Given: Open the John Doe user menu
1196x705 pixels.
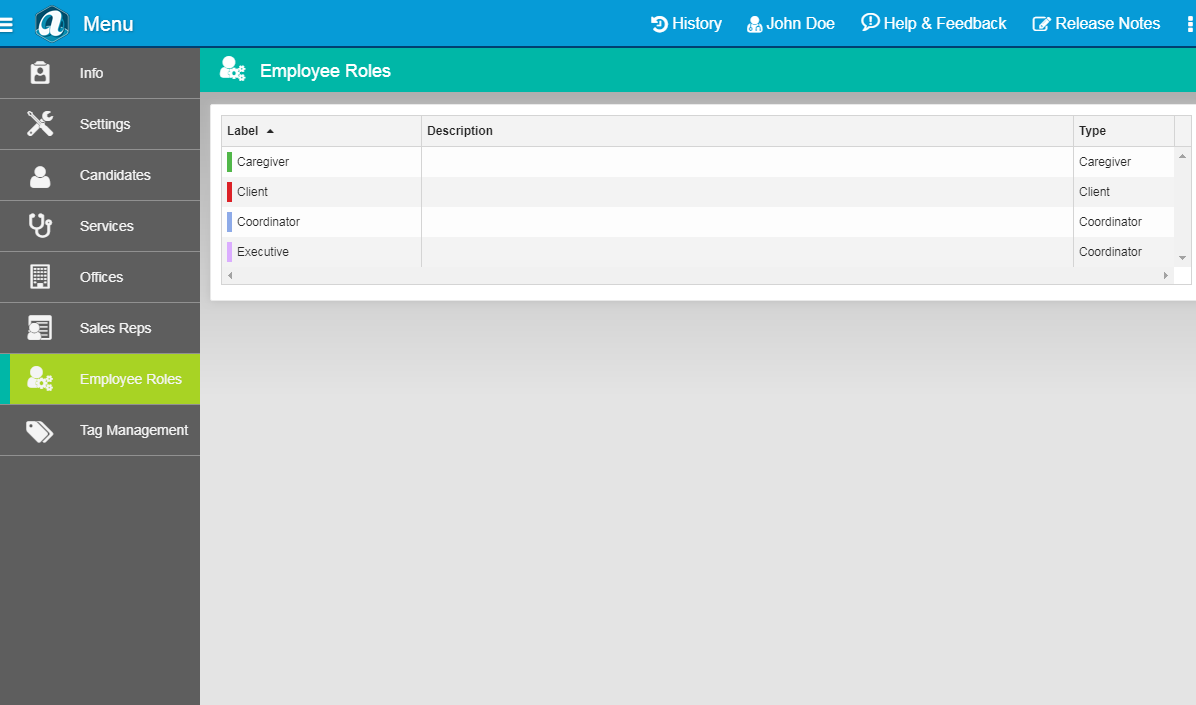Looking at the screenshot, I should pyautogui.click(x=790, y=24).
